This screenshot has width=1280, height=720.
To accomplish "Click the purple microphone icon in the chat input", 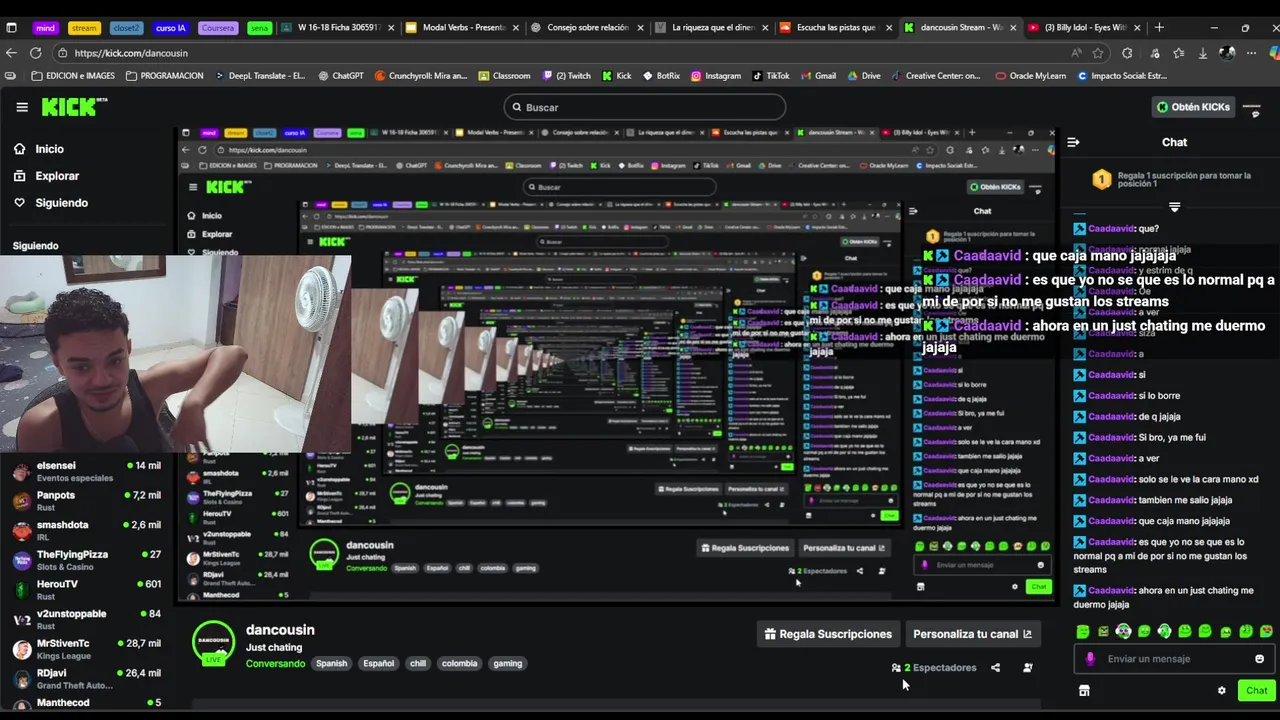I will click(x=1090, y=659).
